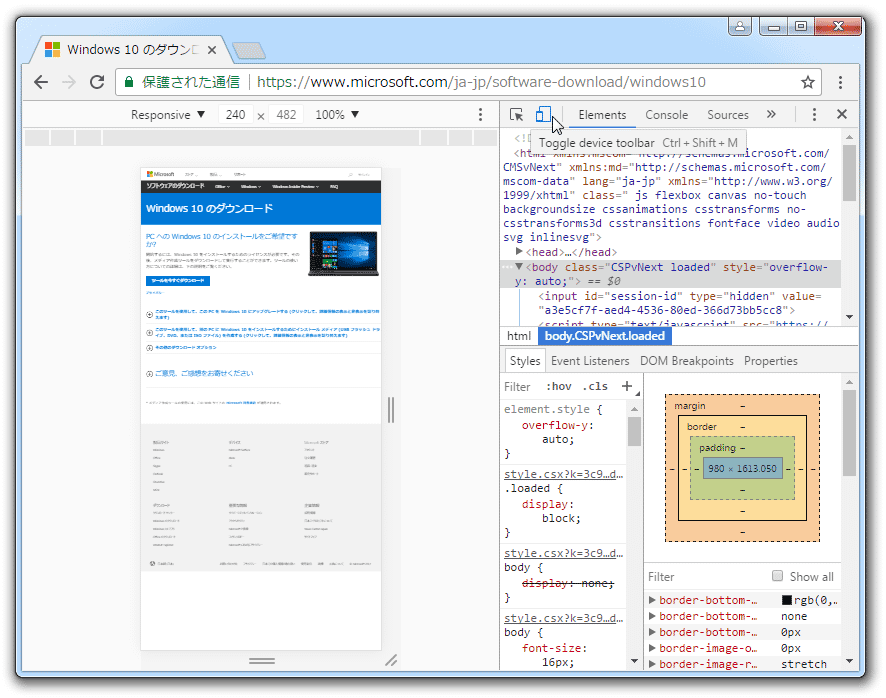886x698 pixels.
Task: Open the Chrome three-dot menu
Action: [840, 83]
